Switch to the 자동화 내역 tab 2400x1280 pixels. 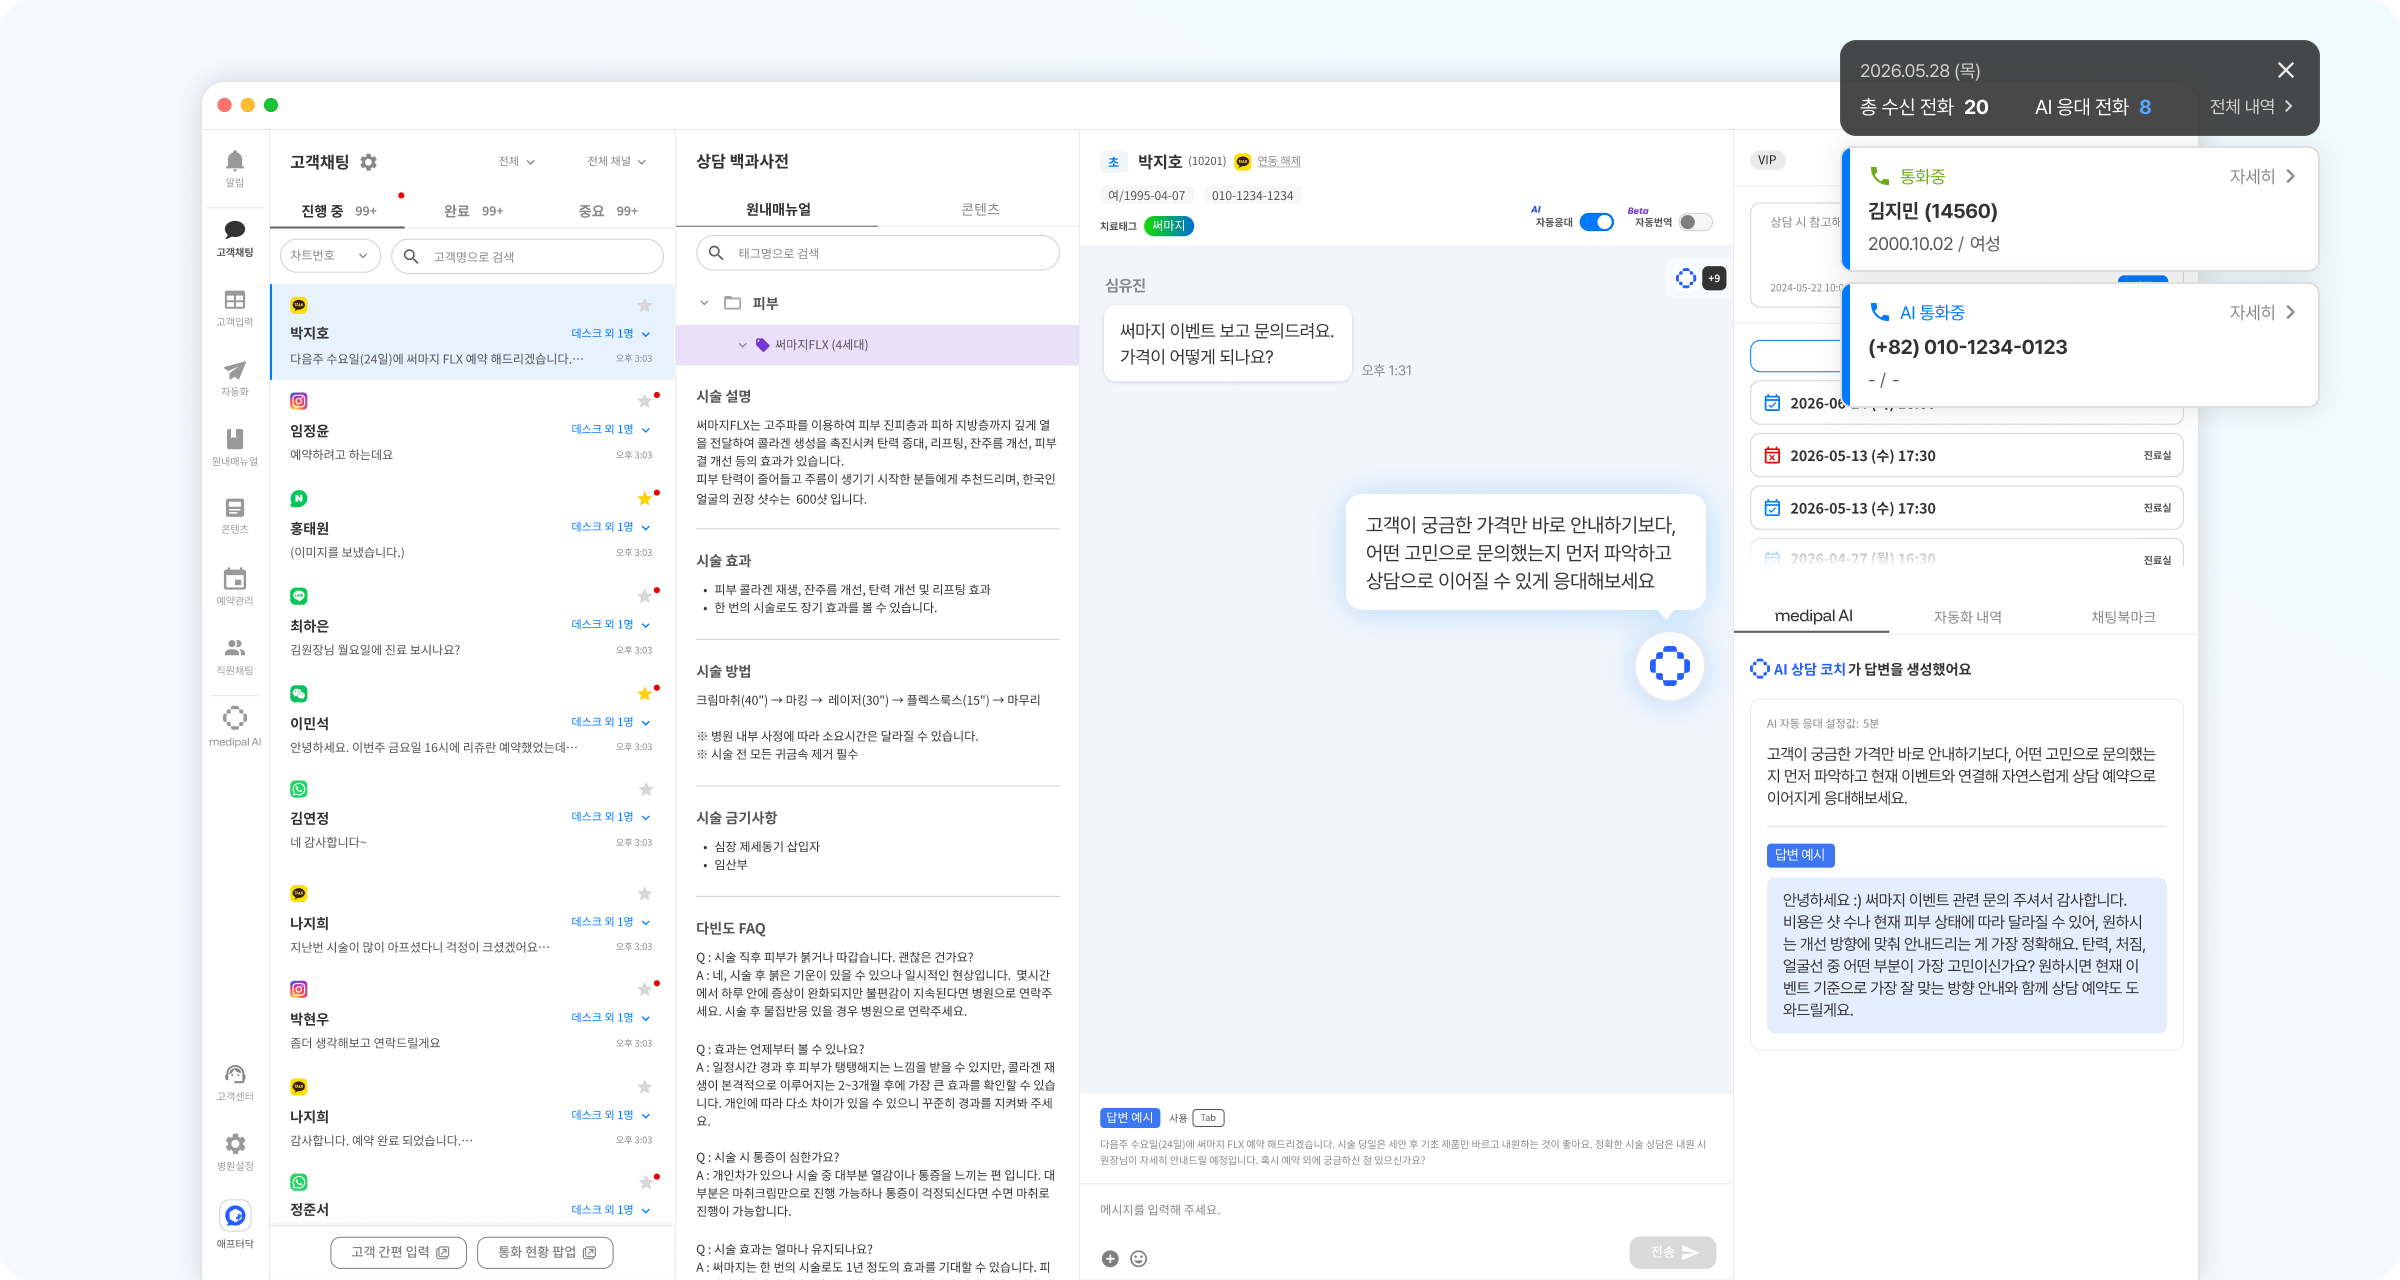point(1967,617)
